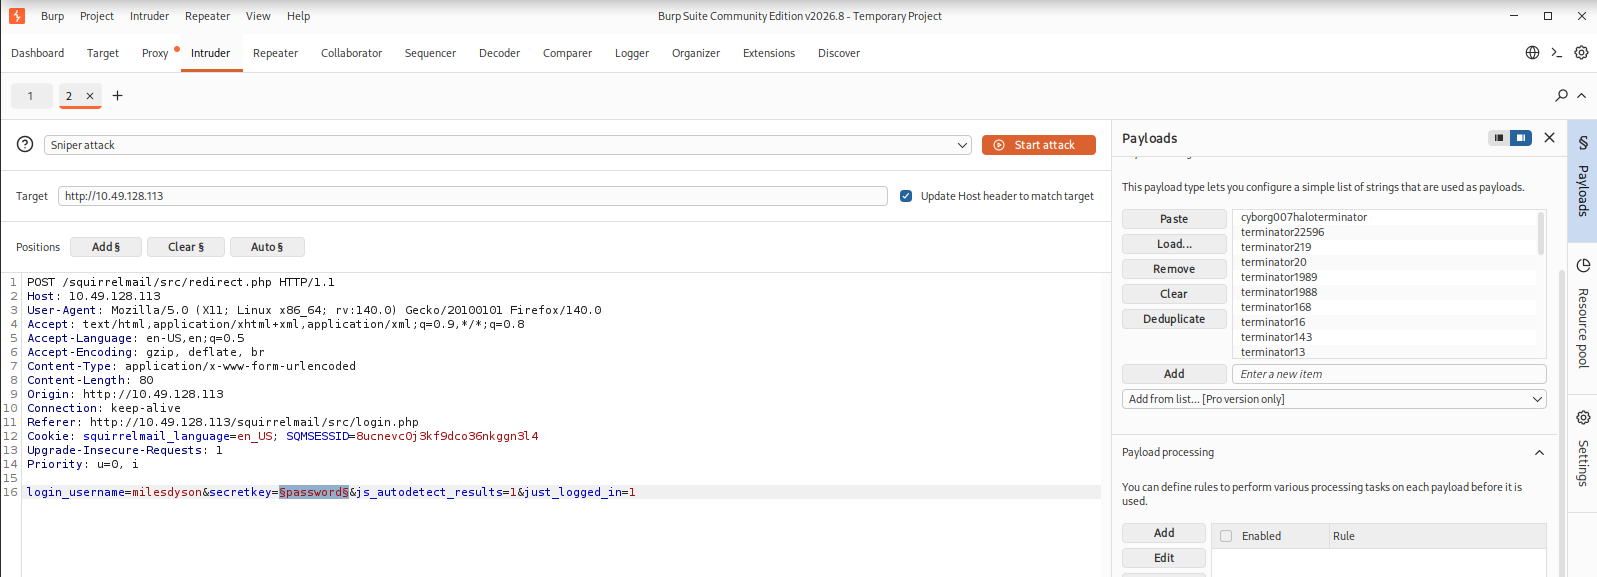Open the Payloads side tab
This screenshot has width=1597, height=577.
click(x=1582, y=180)
